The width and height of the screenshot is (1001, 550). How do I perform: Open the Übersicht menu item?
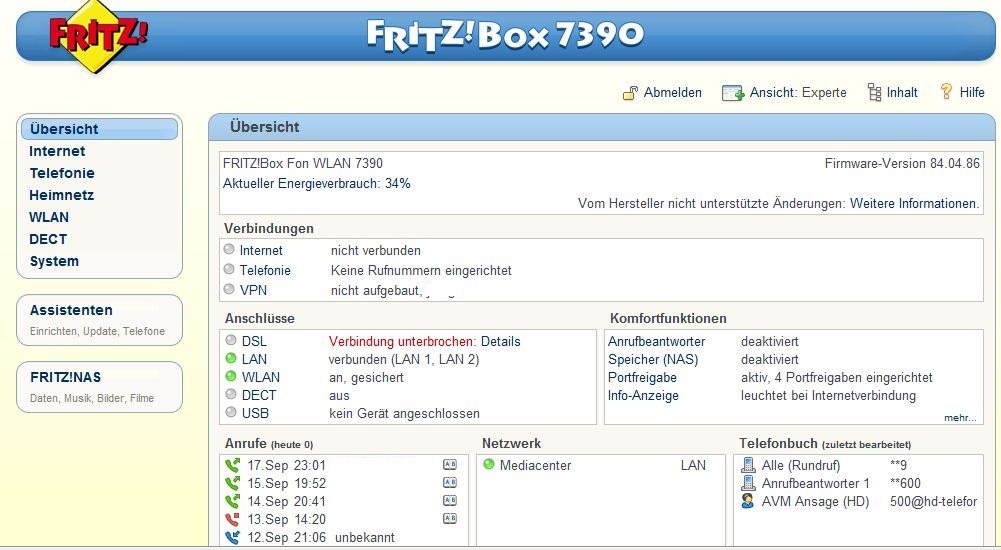coord(100,129)
